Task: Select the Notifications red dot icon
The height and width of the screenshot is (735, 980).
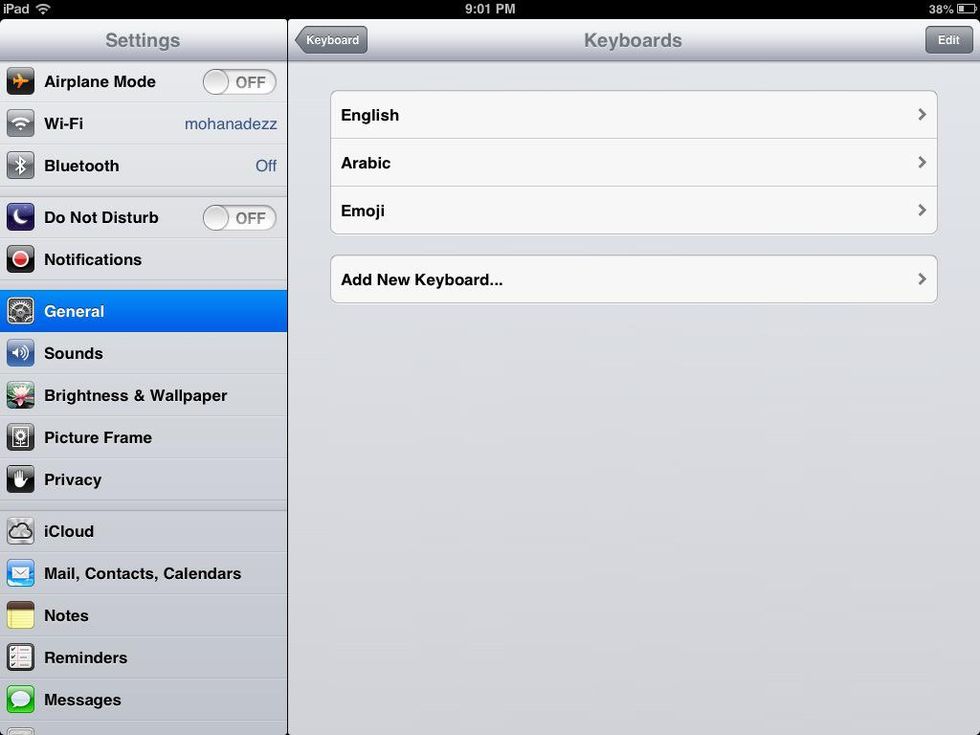Action: pos(20,260)
